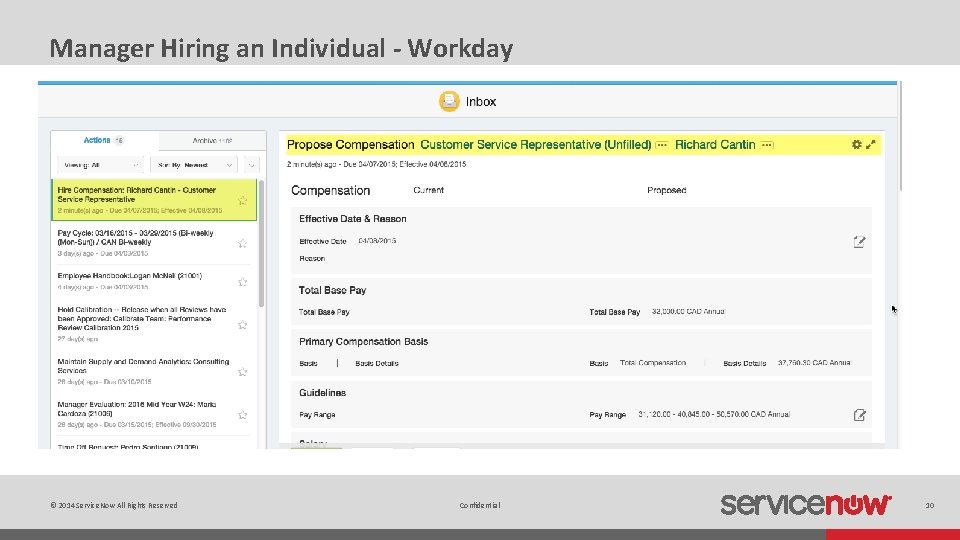Click the ServiceNow logo
Screen dimensions: 960x540
coord(806,504)
